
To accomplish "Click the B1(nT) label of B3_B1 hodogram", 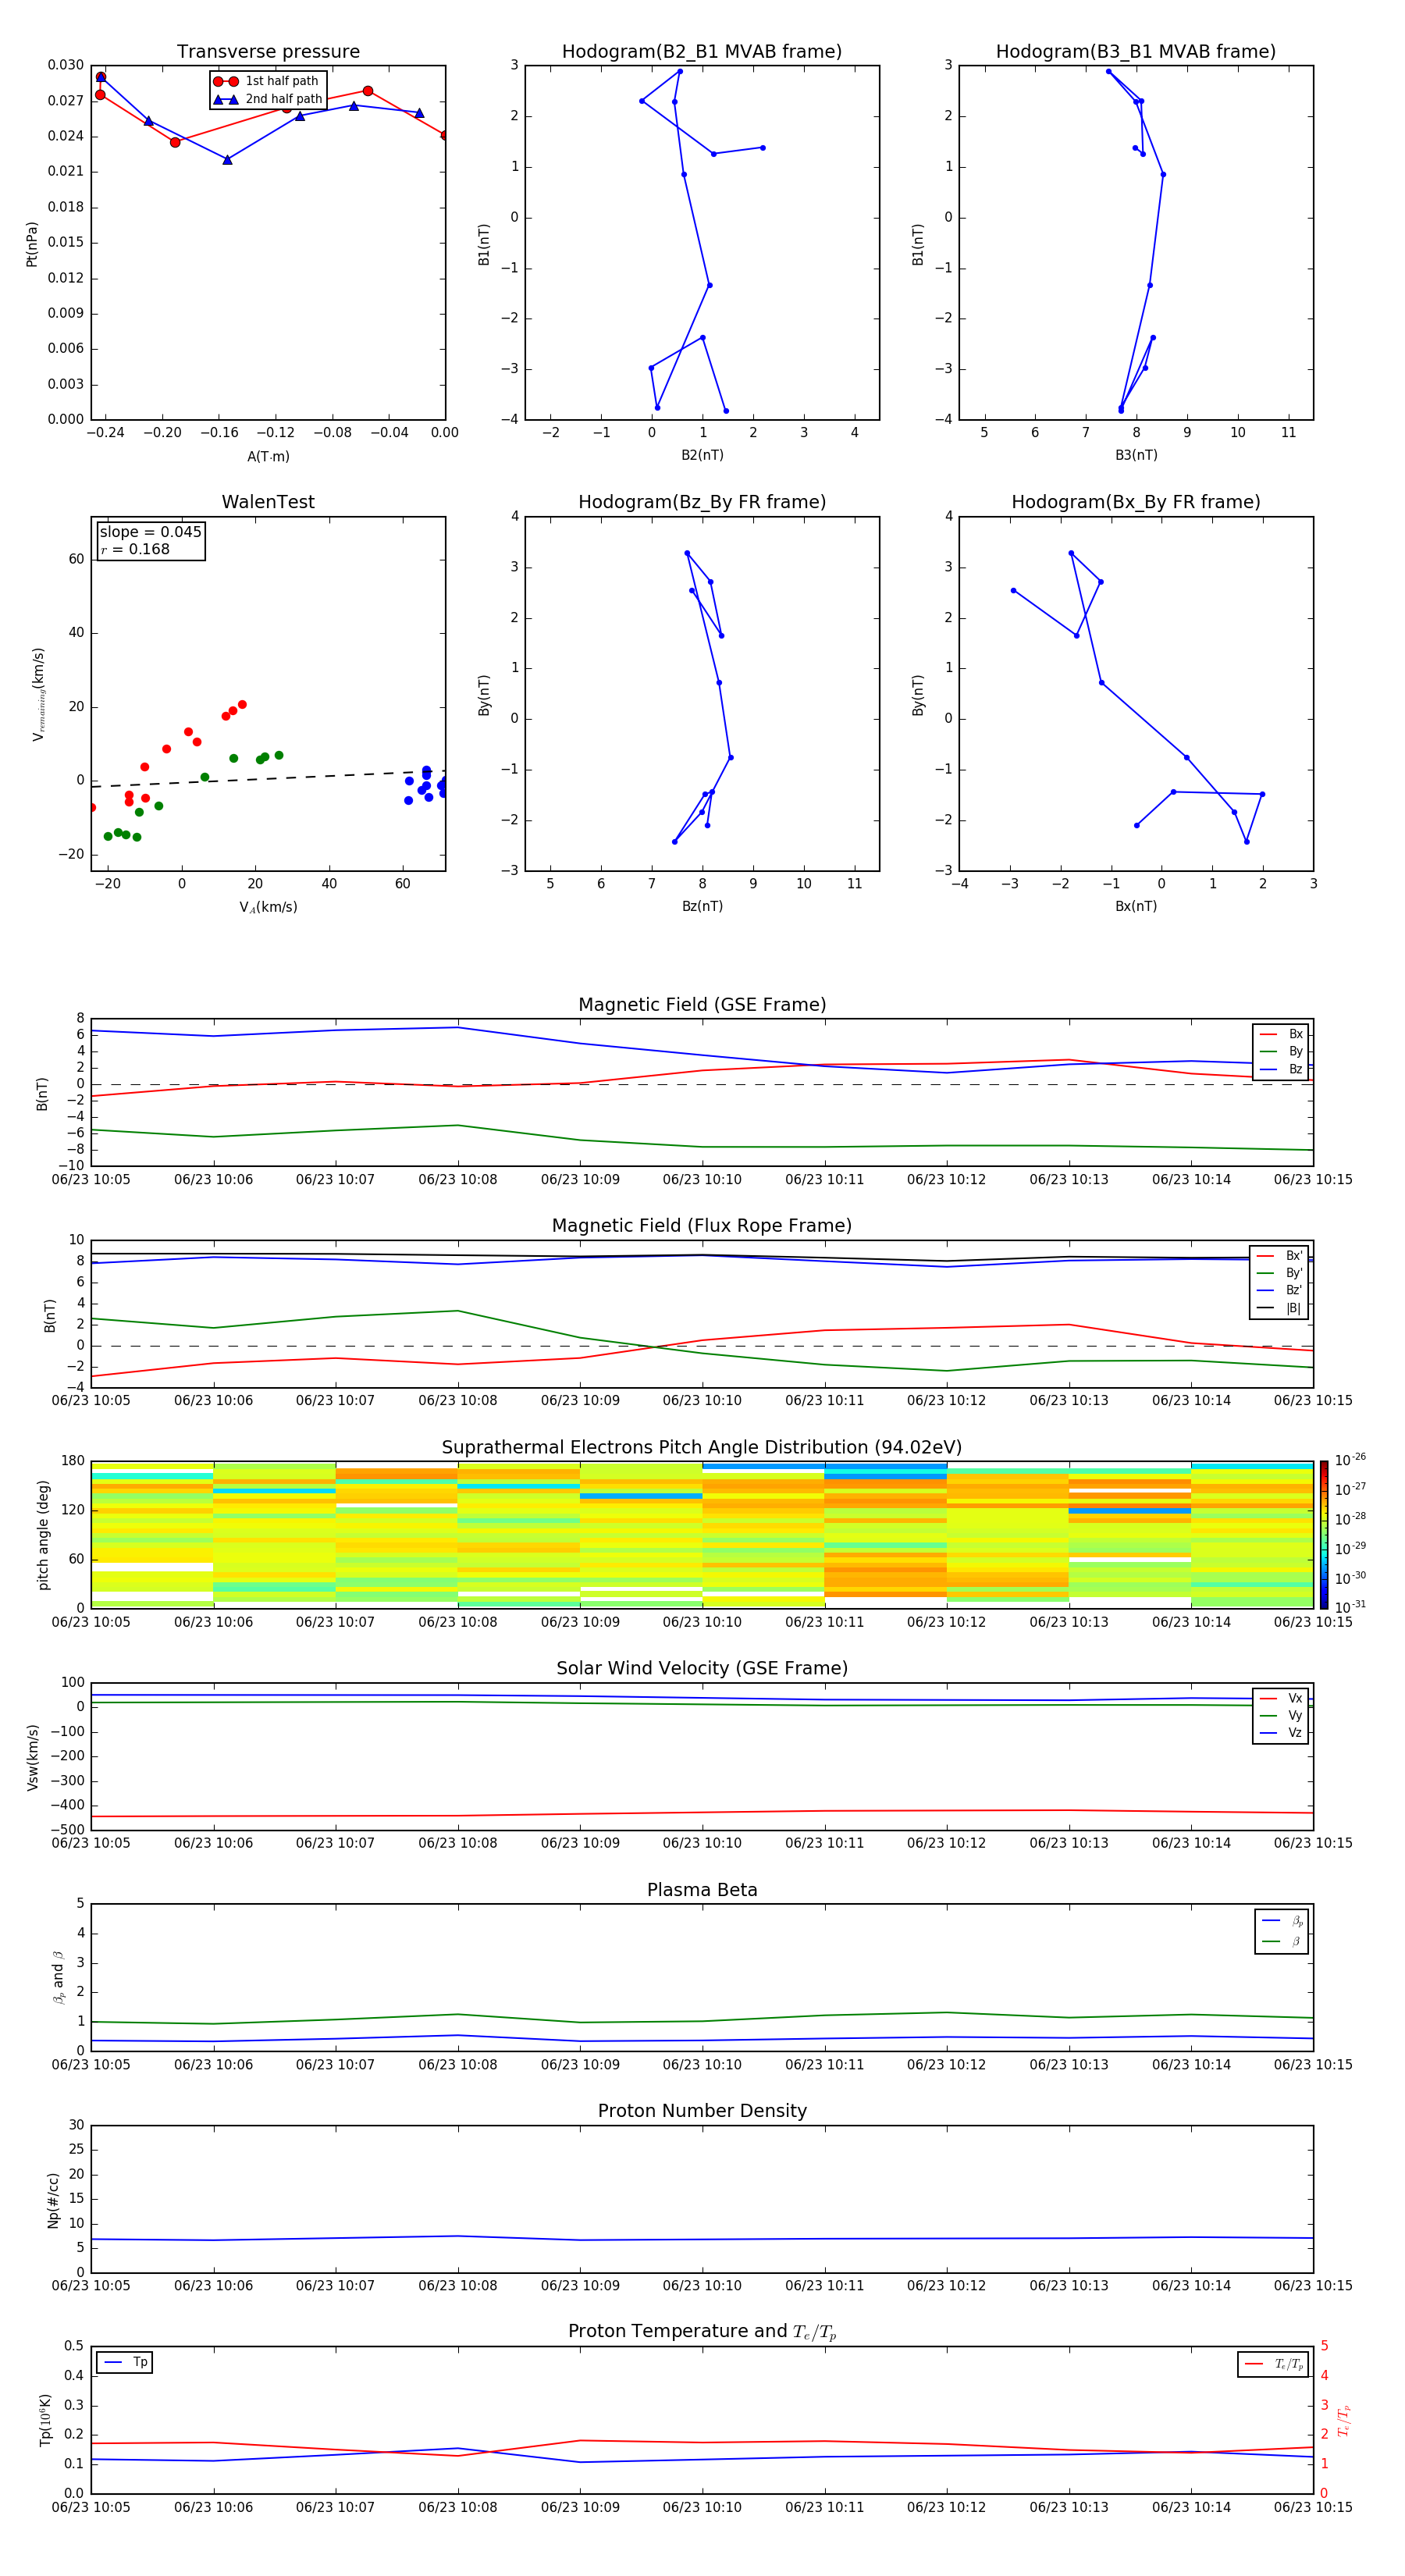I will 918,244.
